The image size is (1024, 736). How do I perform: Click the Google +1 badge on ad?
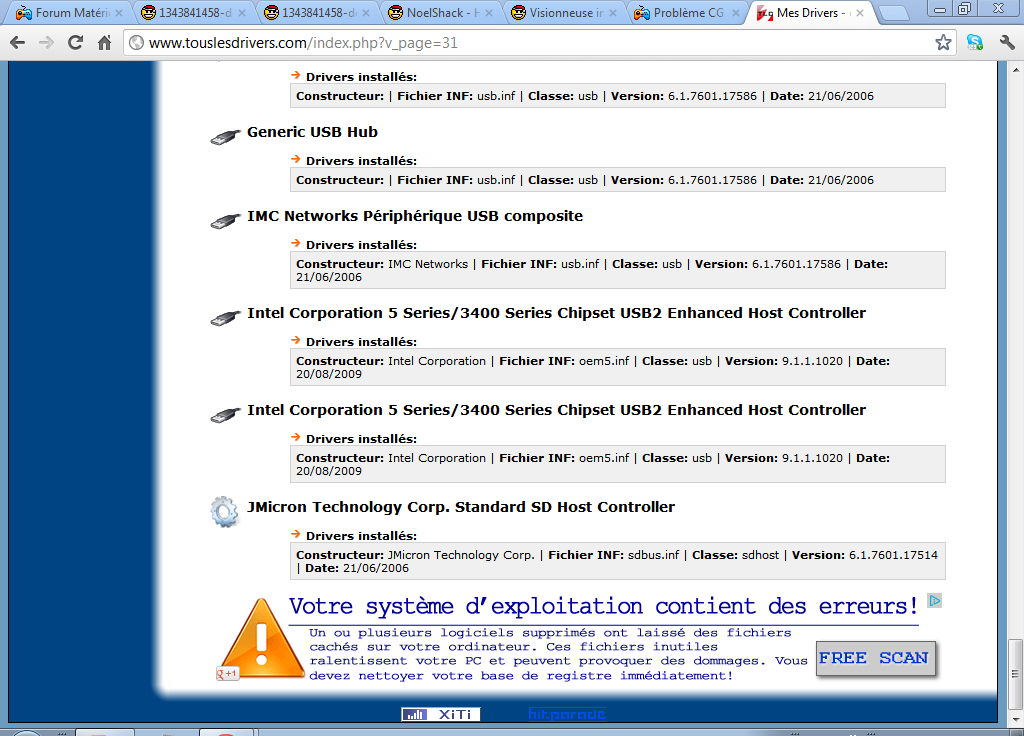(x=228, y=673)
